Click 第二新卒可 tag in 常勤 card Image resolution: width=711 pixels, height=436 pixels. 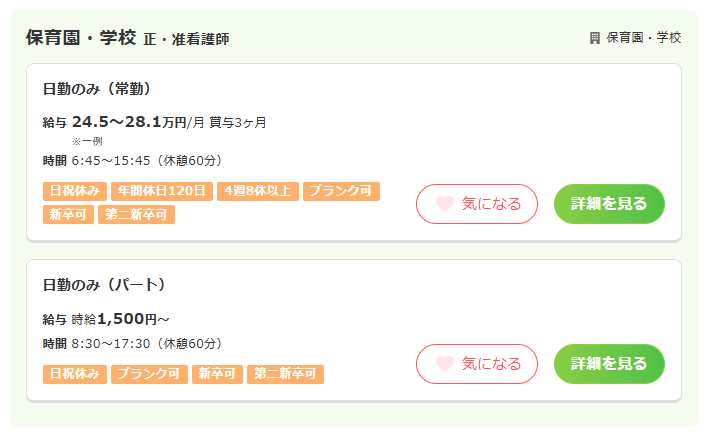136,214
